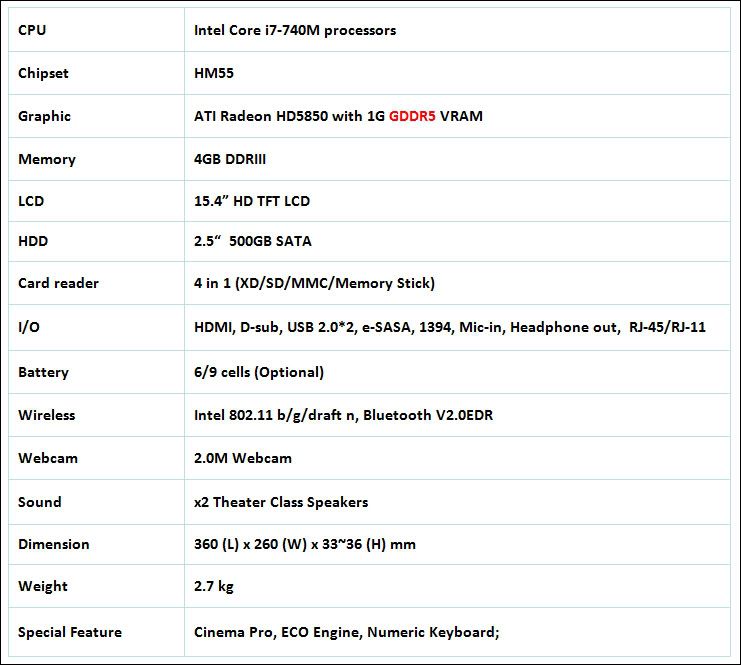Click the x2 Theater Class Speakers text
This screenshot has height=665, width=741.
tap(281, 502)
